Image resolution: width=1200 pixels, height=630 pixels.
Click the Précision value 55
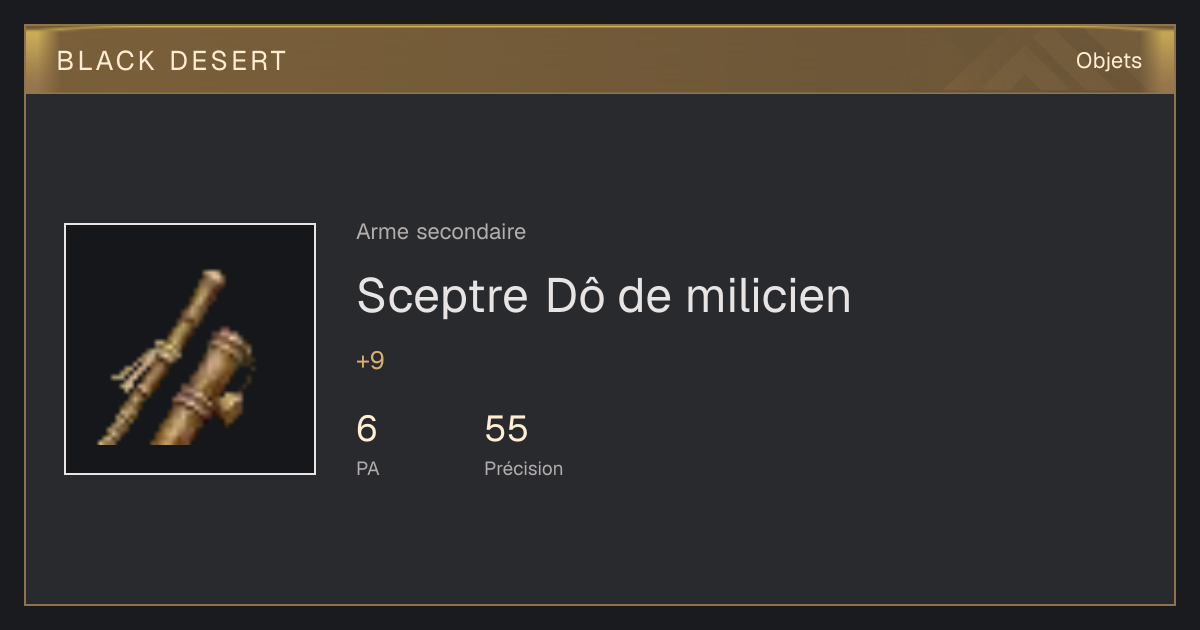pos(506,429)
